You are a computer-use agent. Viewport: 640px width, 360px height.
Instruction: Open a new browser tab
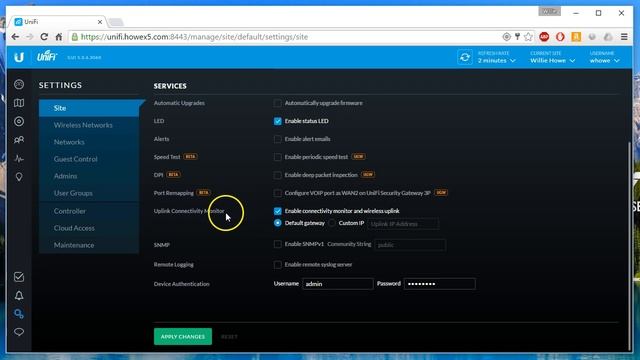[x=116, y=22]
